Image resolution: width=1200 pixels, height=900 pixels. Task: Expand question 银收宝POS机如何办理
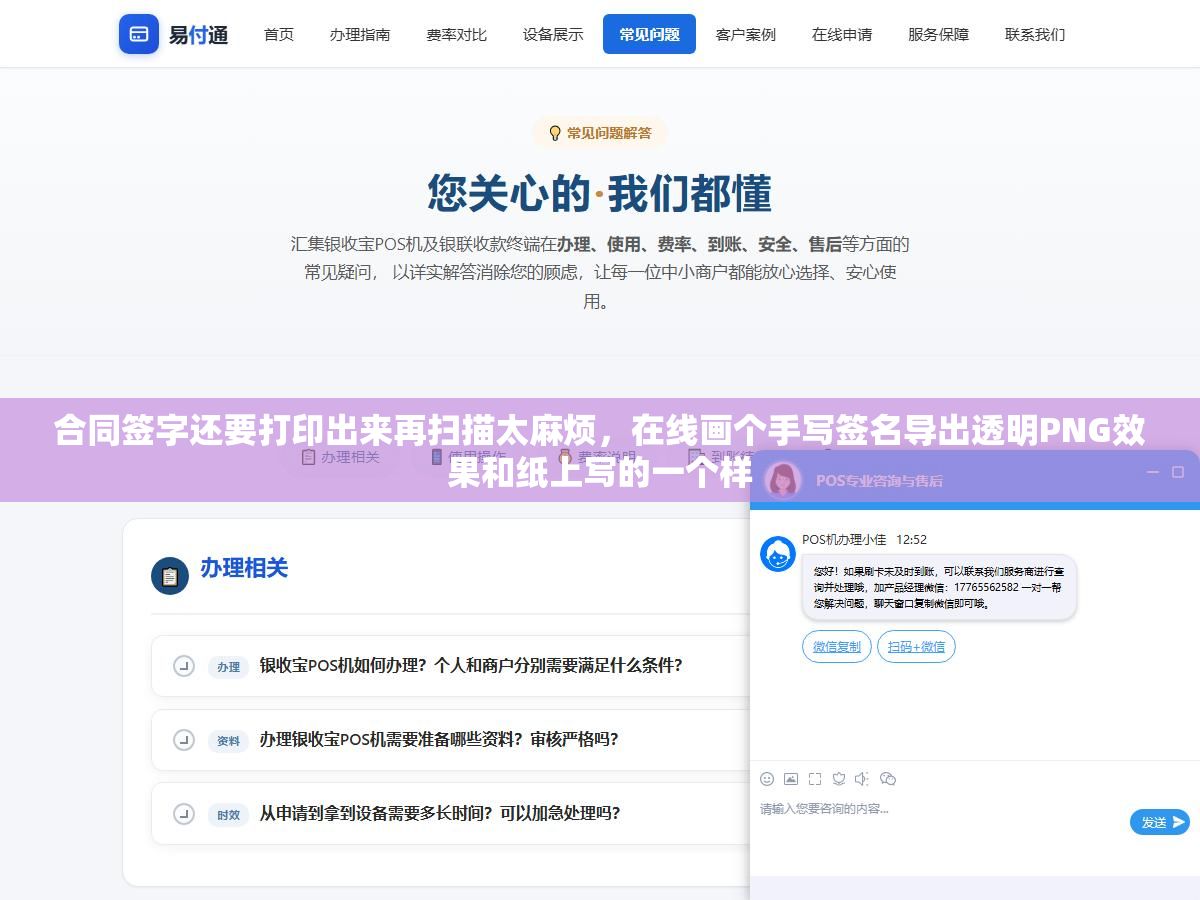451,665
